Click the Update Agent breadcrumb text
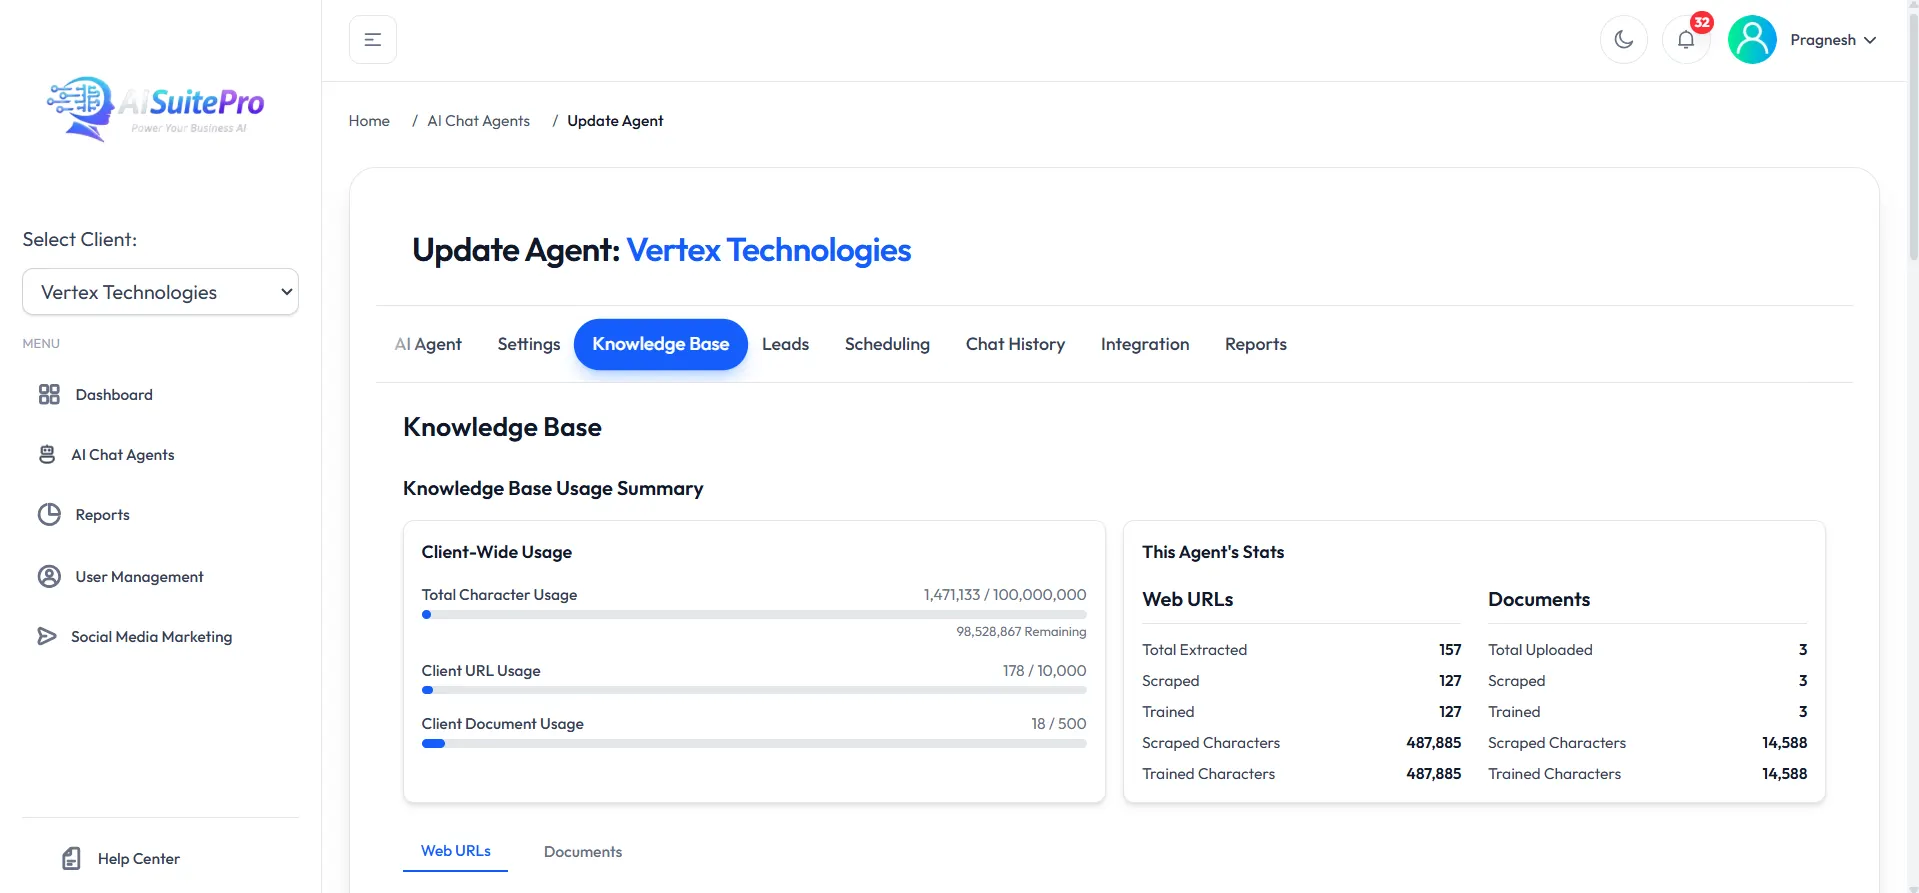 pyautogui.click(x=615, y=121)
